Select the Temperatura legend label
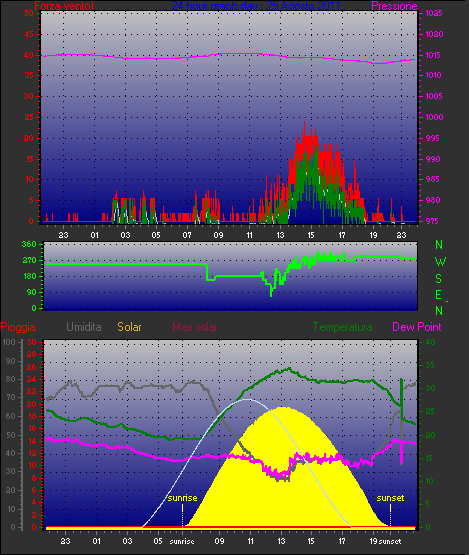 pos(342,327)
